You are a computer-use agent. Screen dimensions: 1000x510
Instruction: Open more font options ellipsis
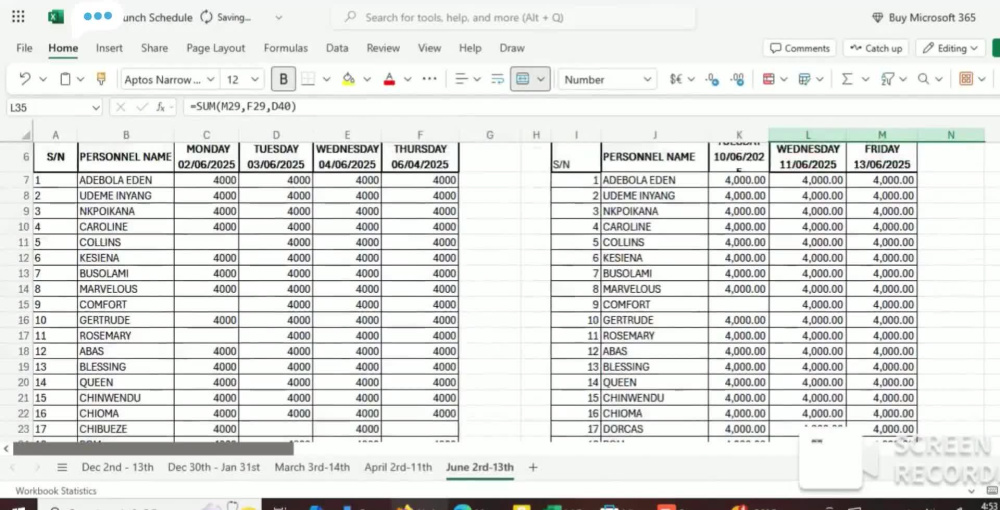pyautogui.click(x=429, y=79)
